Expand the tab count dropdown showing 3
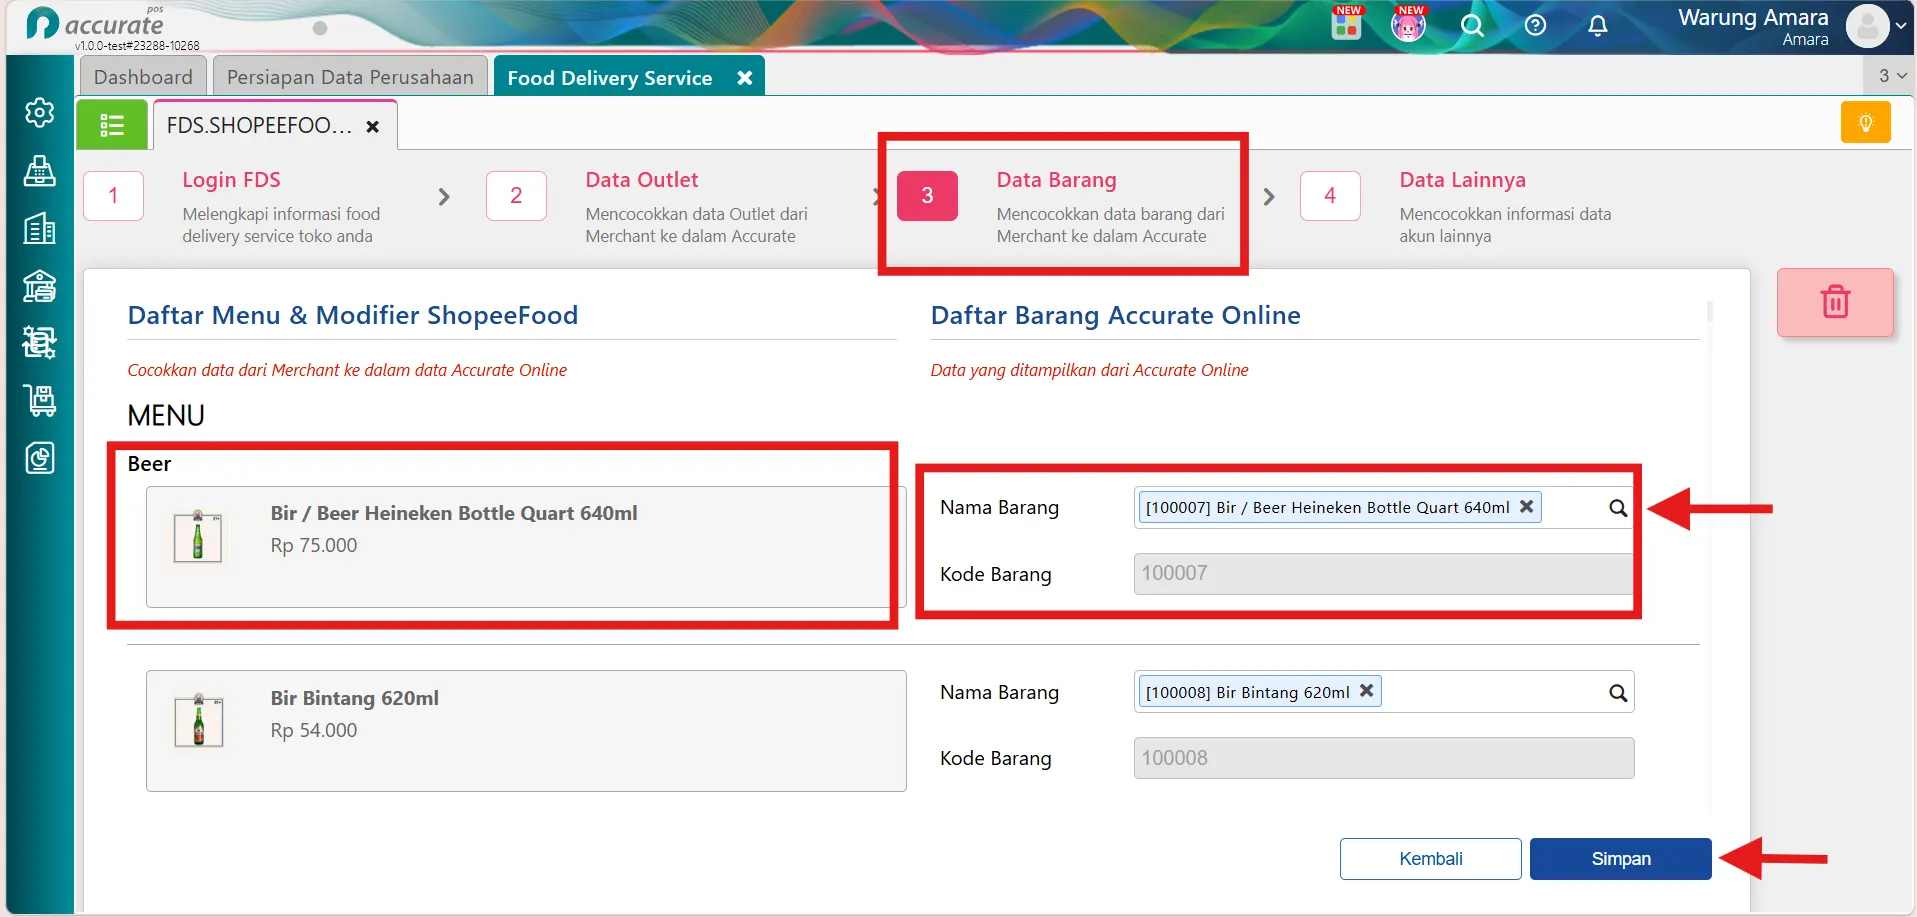Image resolution: width=1917 pixels, height=917 pixels. (x=1891, y=76)
